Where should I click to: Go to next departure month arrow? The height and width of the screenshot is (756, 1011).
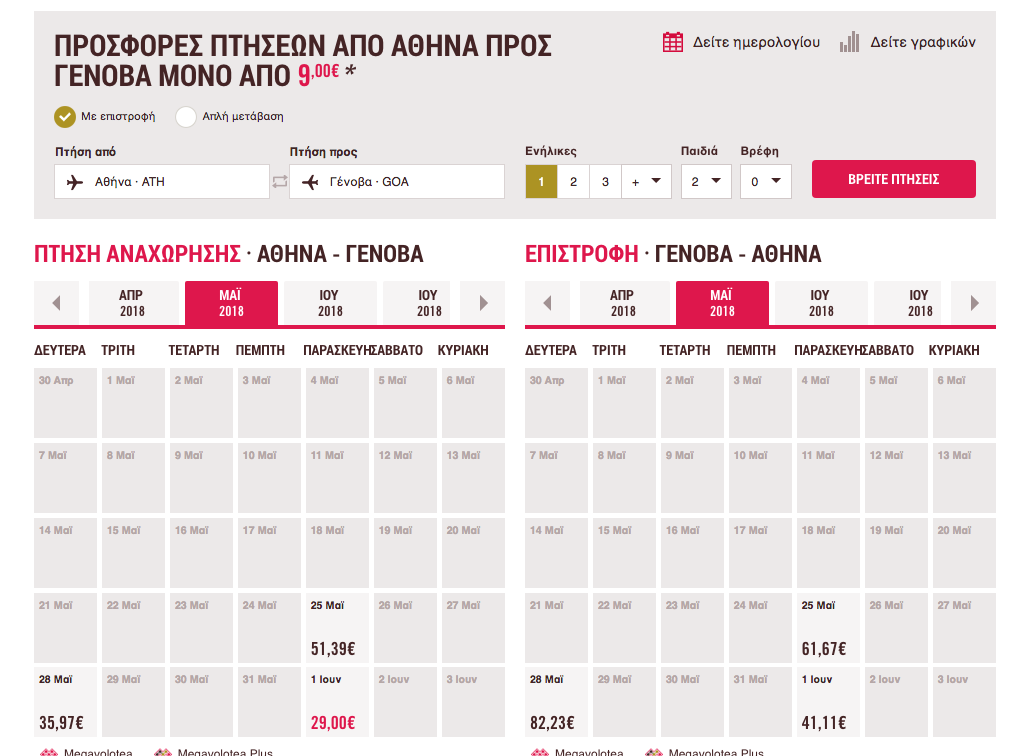483,303
